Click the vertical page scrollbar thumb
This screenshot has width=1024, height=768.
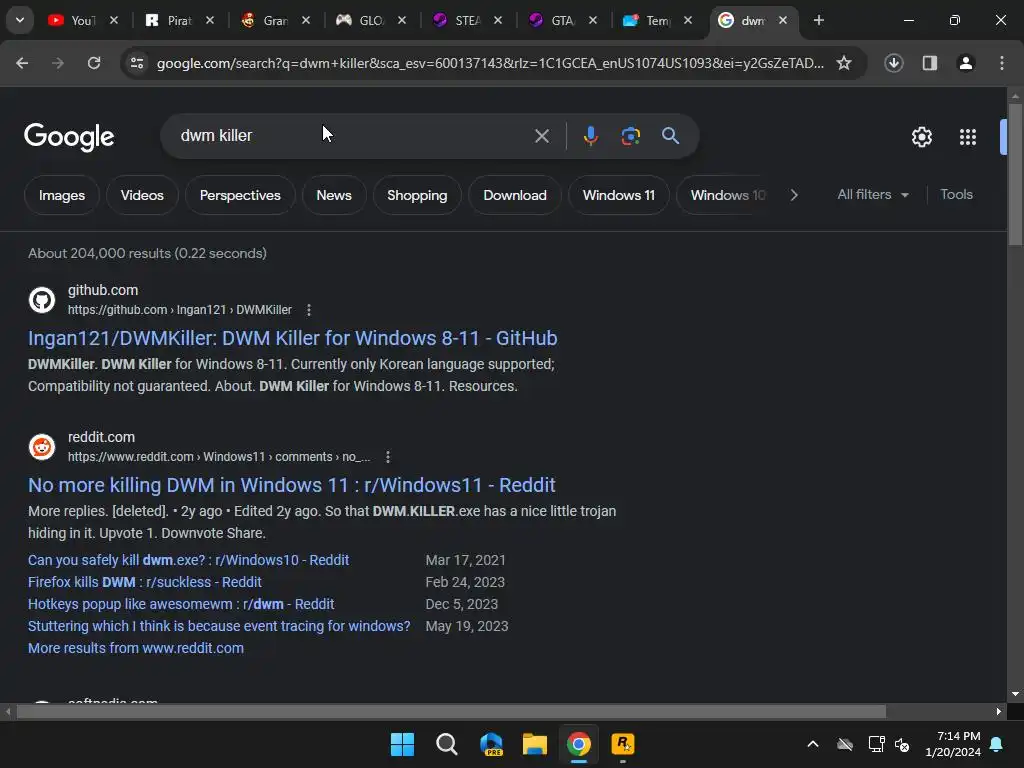pyautogui.click(x=1015, y=173)
